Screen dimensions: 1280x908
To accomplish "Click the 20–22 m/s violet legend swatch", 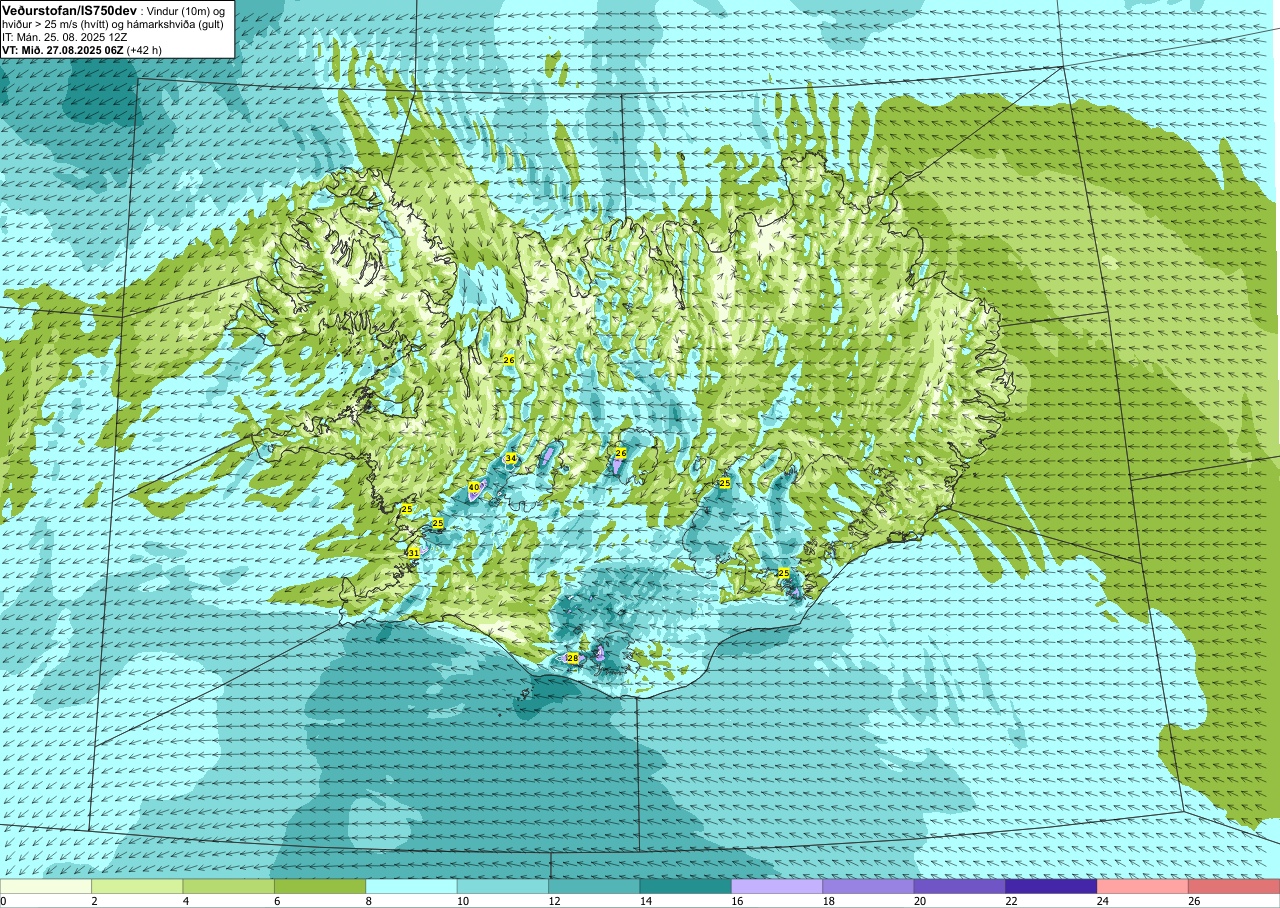I will point(960,886).
